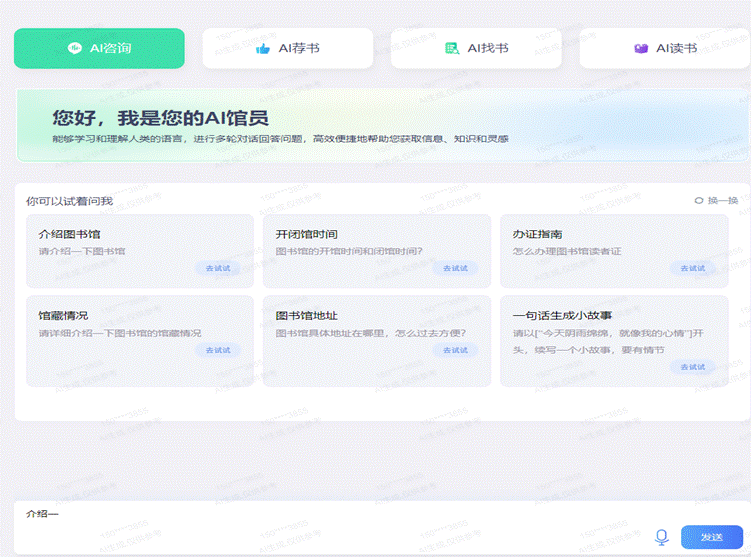
Task: Select the 馆藏情况 card title
Action: click(63, 316)
